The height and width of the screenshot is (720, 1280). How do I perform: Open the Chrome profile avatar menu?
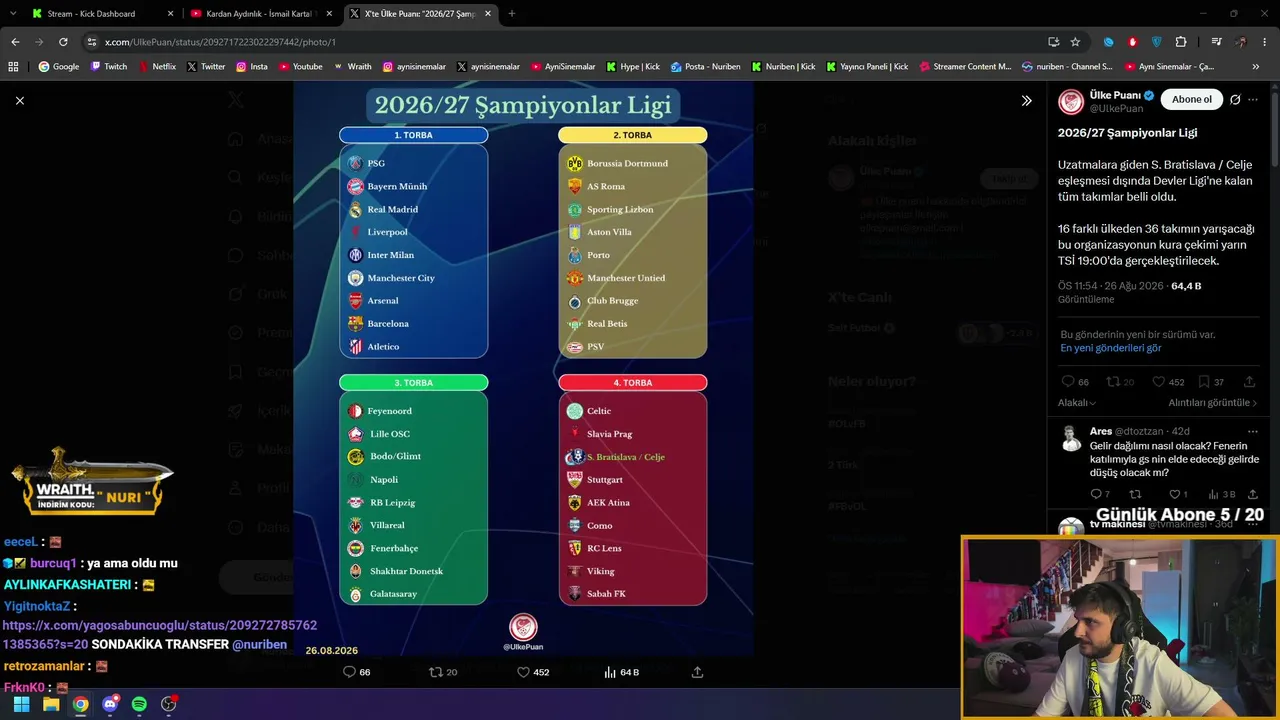(1241, 42)
